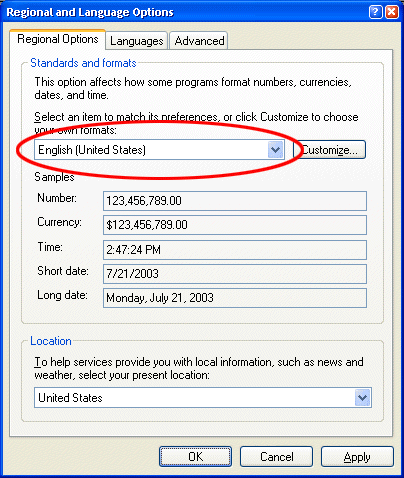Click the Customize... button
The image size is (404, 478).
329,150
